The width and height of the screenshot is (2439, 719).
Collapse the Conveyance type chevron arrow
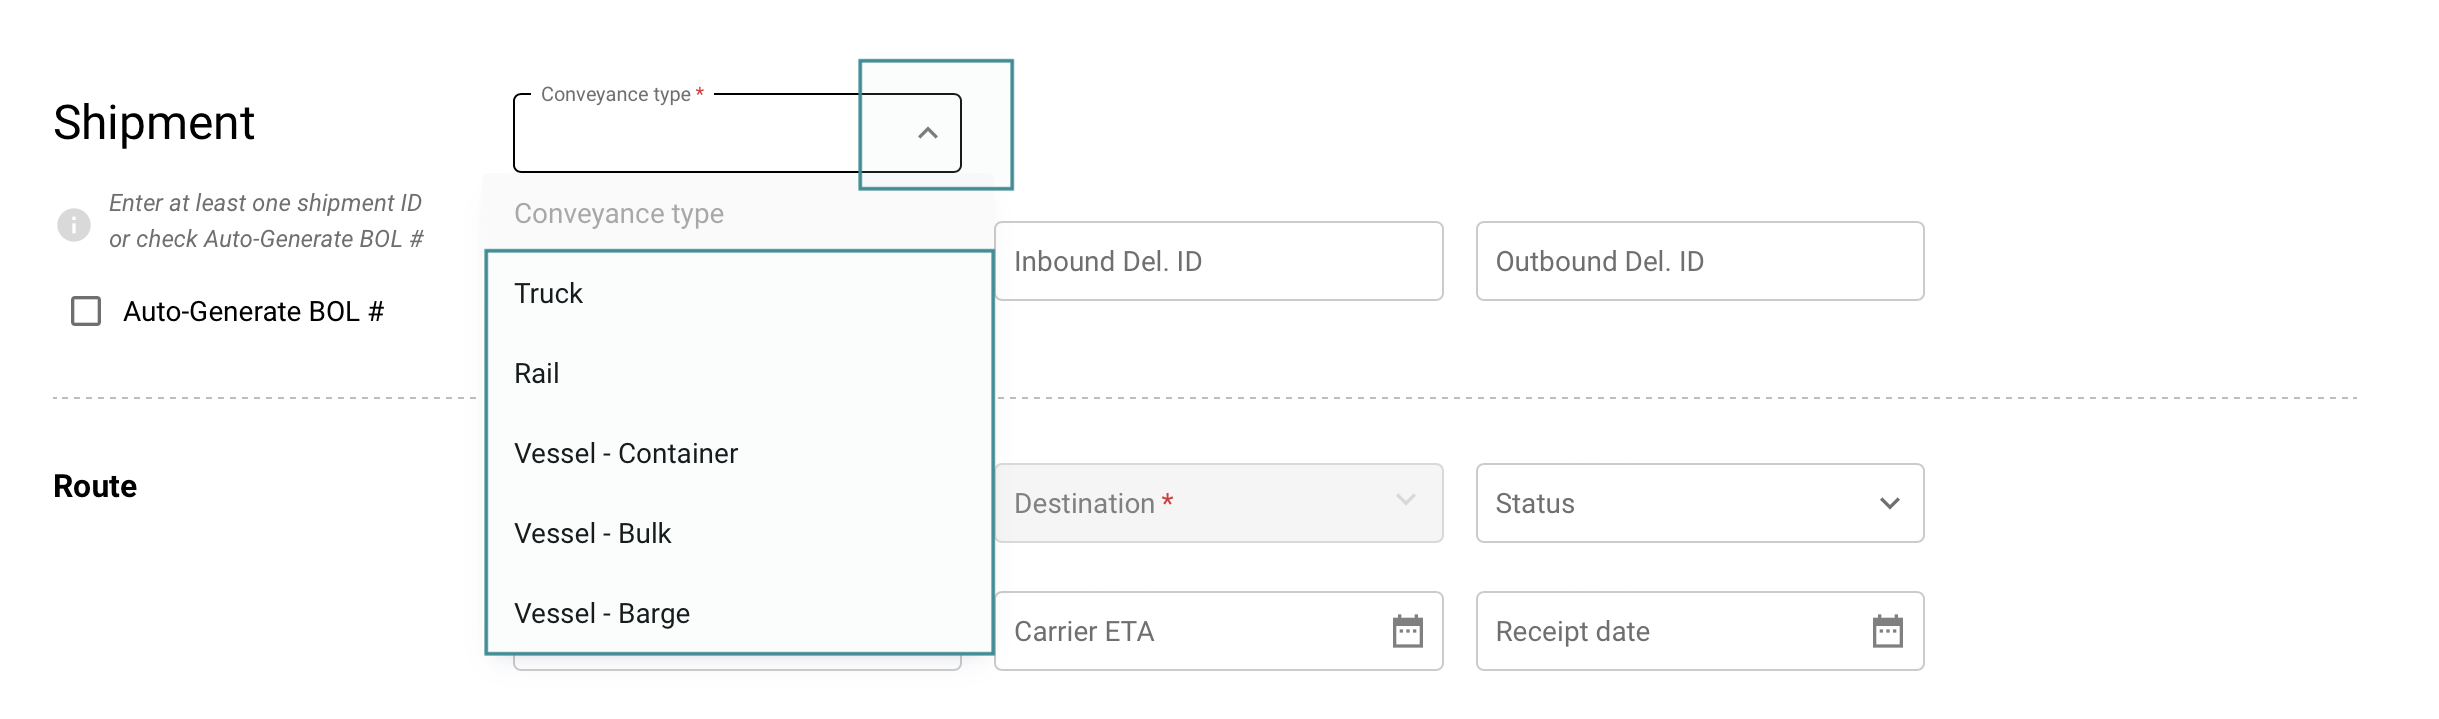(927, 133)
